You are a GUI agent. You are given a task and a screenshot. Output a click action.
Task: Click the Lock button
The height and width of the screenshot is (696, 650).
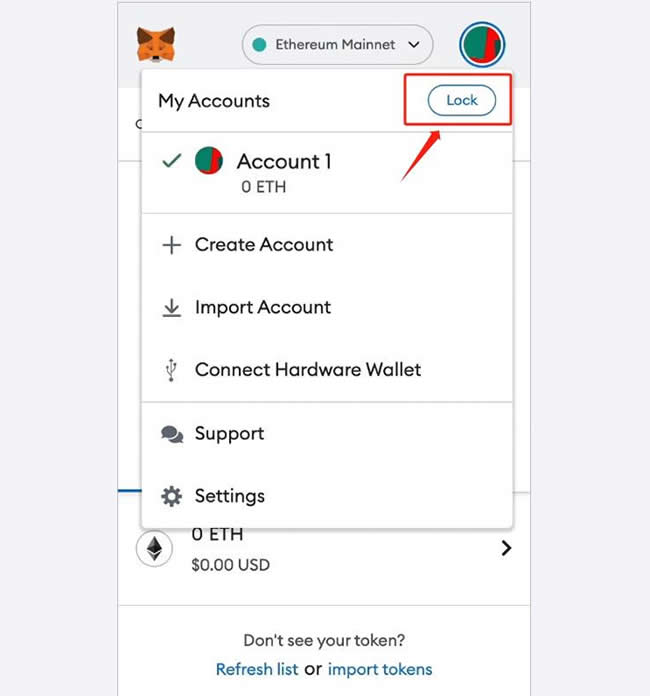coord(462,100)
